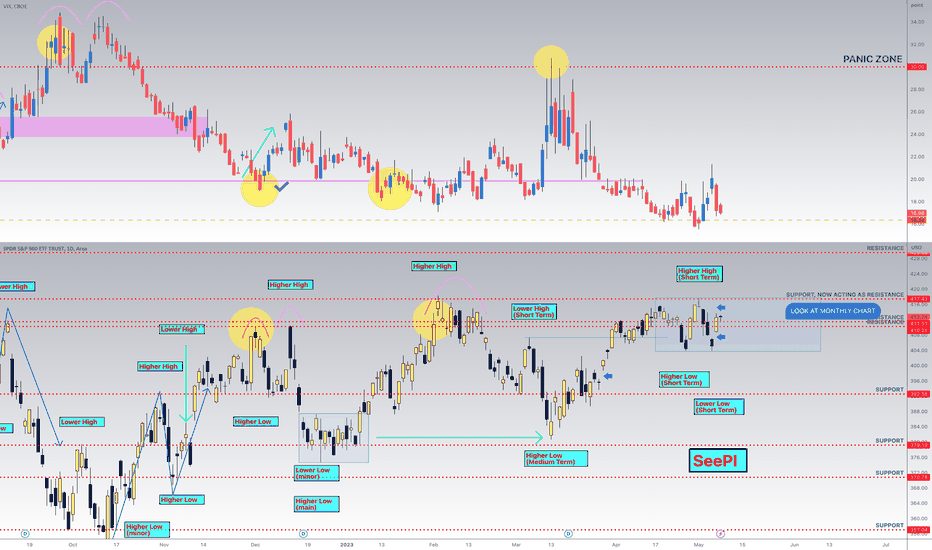The image size is (932, 550).
Task: Click the point unit label on VIX axis
Action: point(917,5)
